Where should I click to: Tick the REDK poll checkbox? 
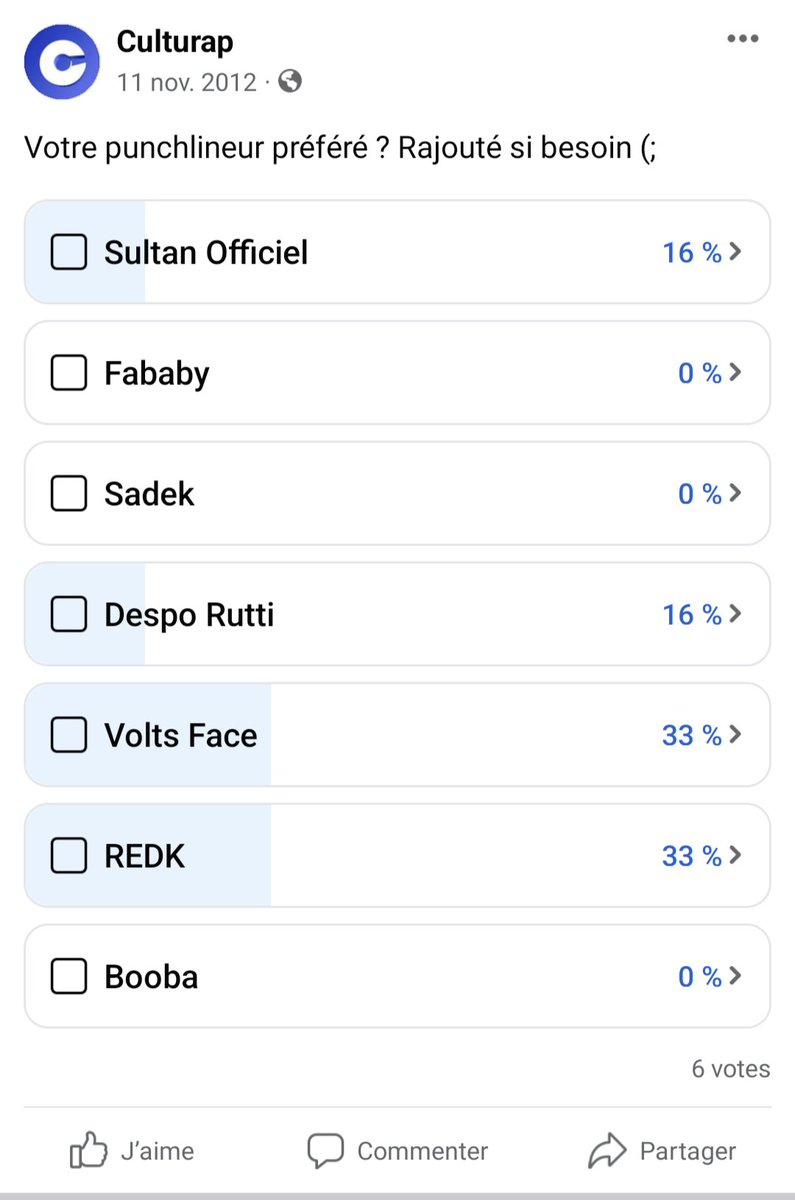point(69,856)
